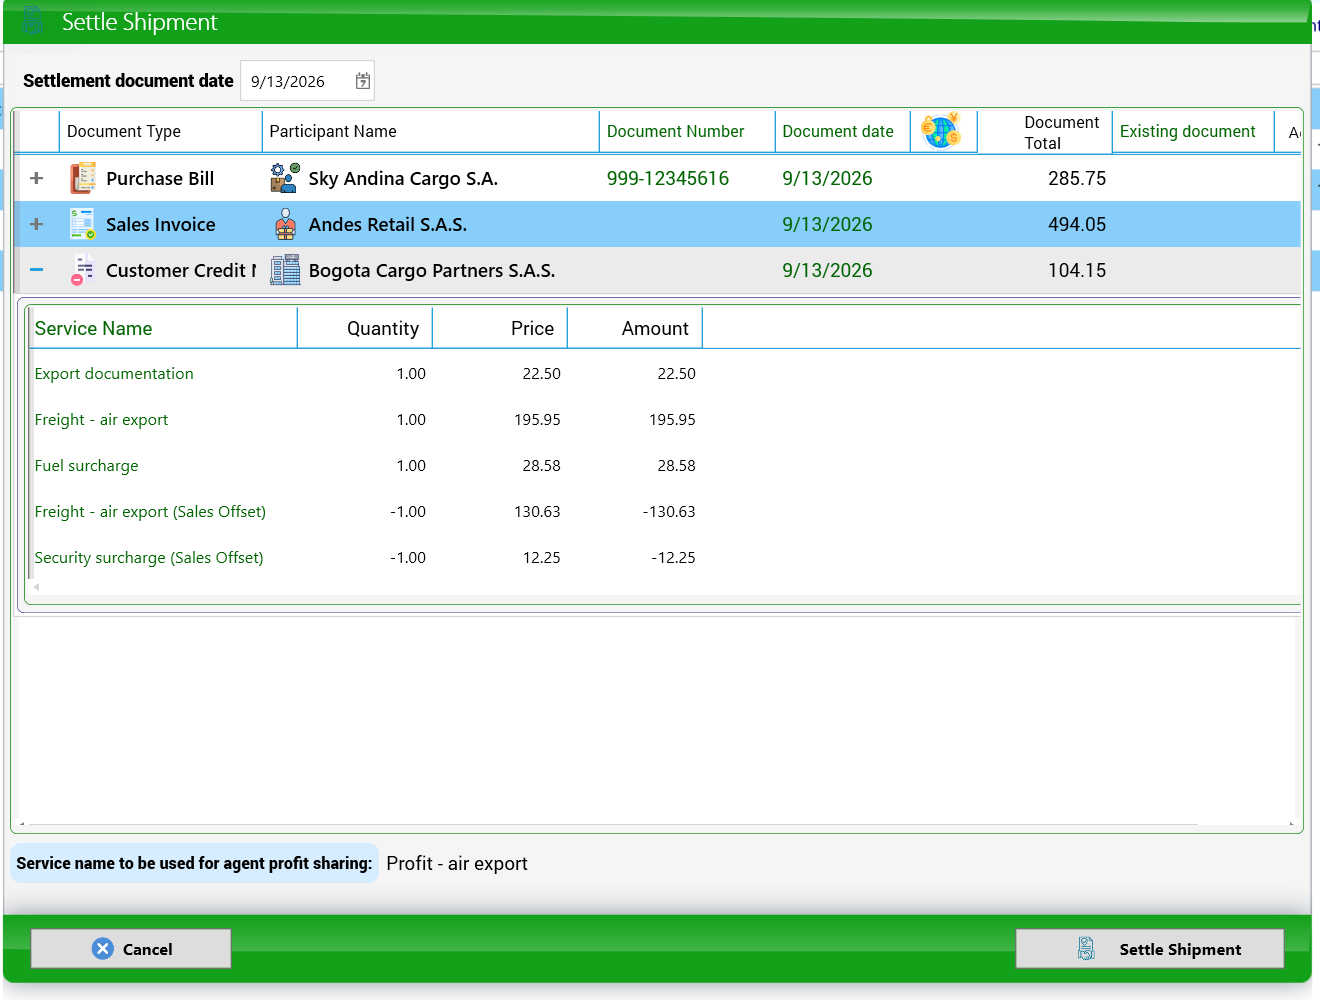The height and width of the screenshot is (1000, 1320).
Task: Click the Andes Retail S.A.S. name
Action: (388, 224)
